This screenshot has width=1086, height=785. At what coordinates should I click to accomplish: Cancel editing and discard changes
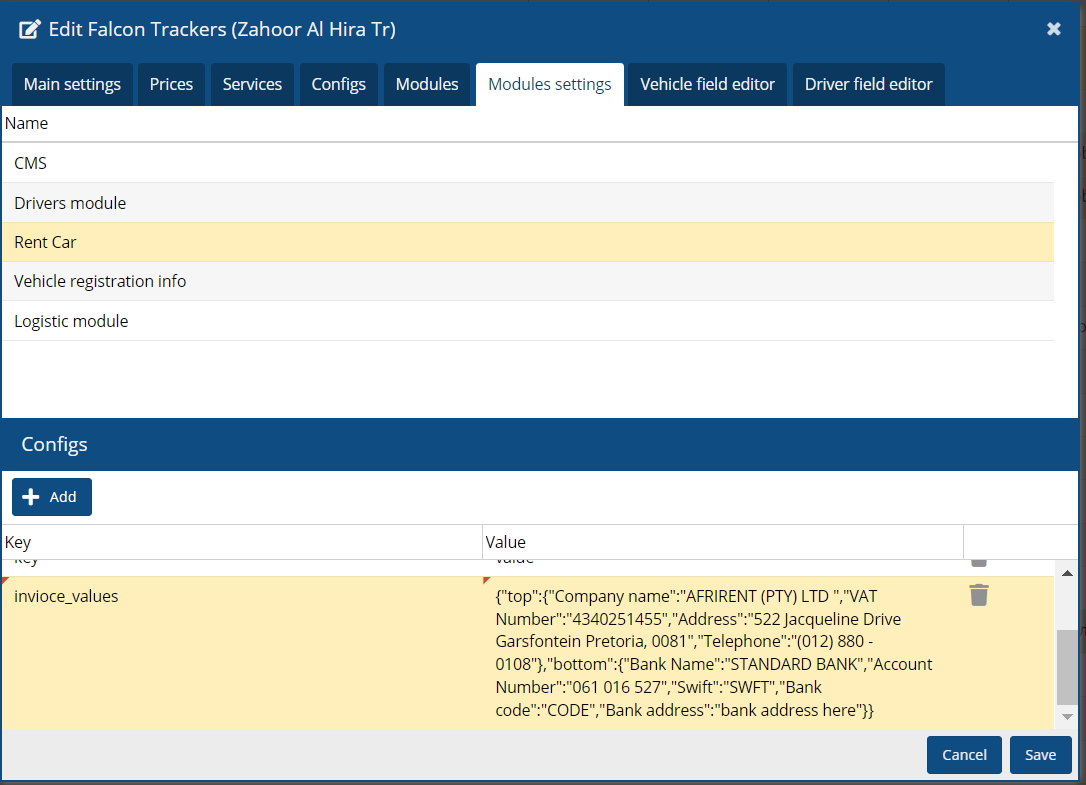click(x=964, y=755)
